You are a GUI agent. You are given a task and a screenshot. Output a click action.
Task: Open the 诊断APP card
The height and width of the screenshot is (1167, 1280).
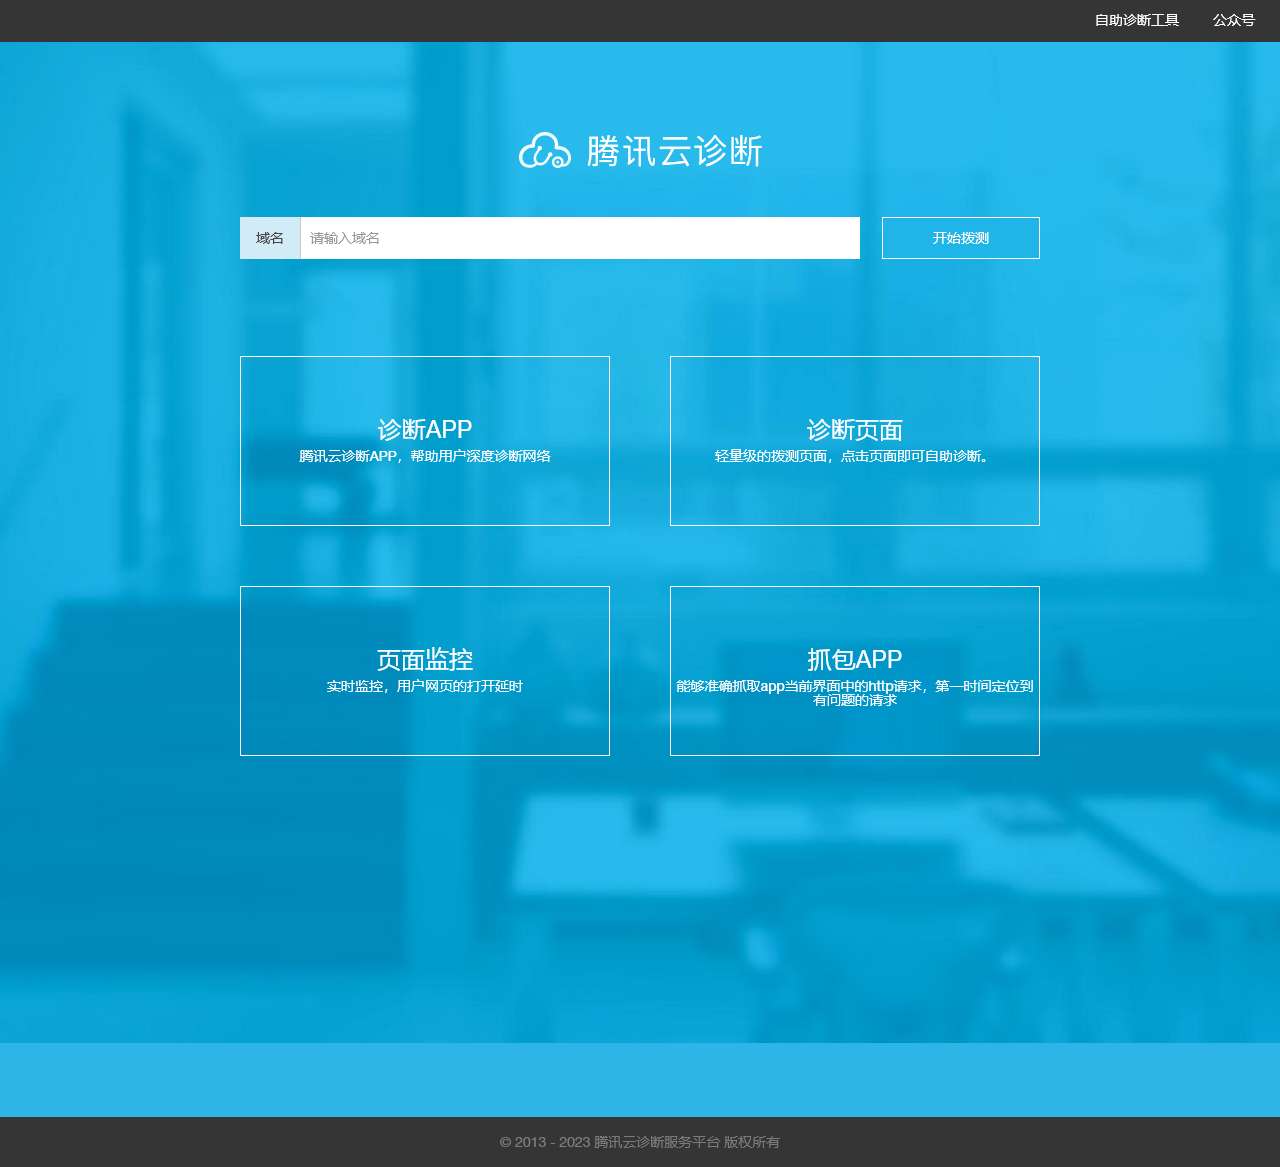click(425, 441)
